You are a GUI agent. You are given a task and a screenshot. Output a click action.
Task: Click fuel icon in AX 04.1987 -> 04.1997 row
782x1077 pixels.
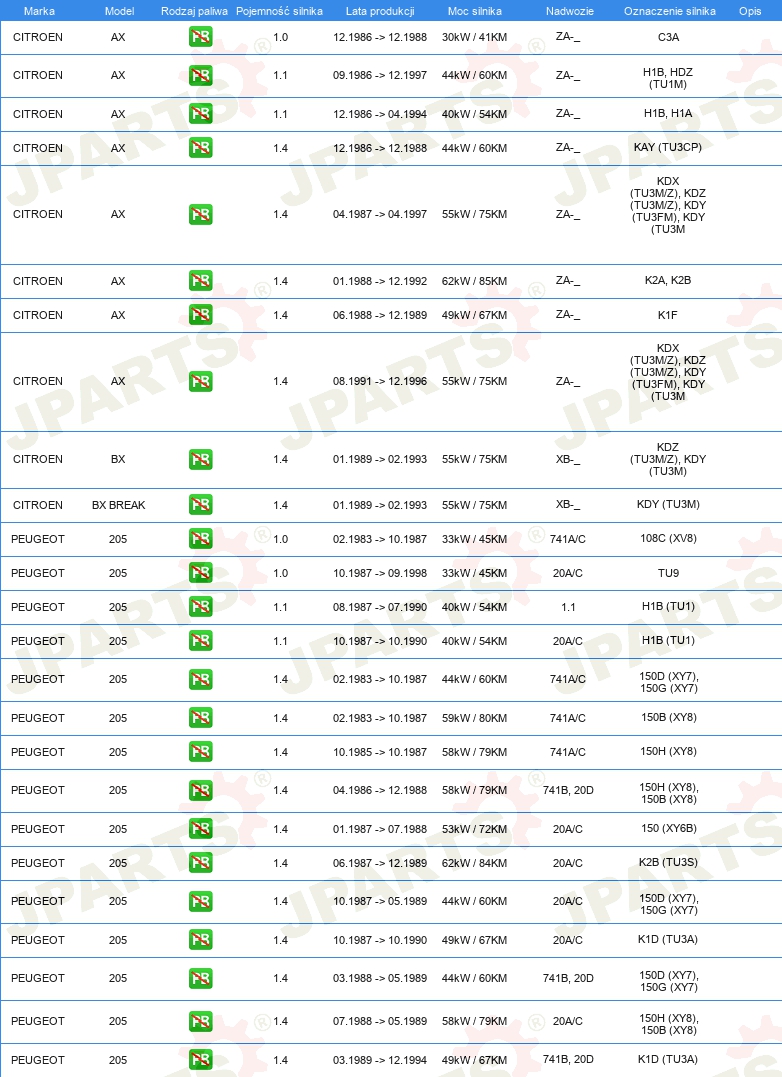click(x=200, y=214)
